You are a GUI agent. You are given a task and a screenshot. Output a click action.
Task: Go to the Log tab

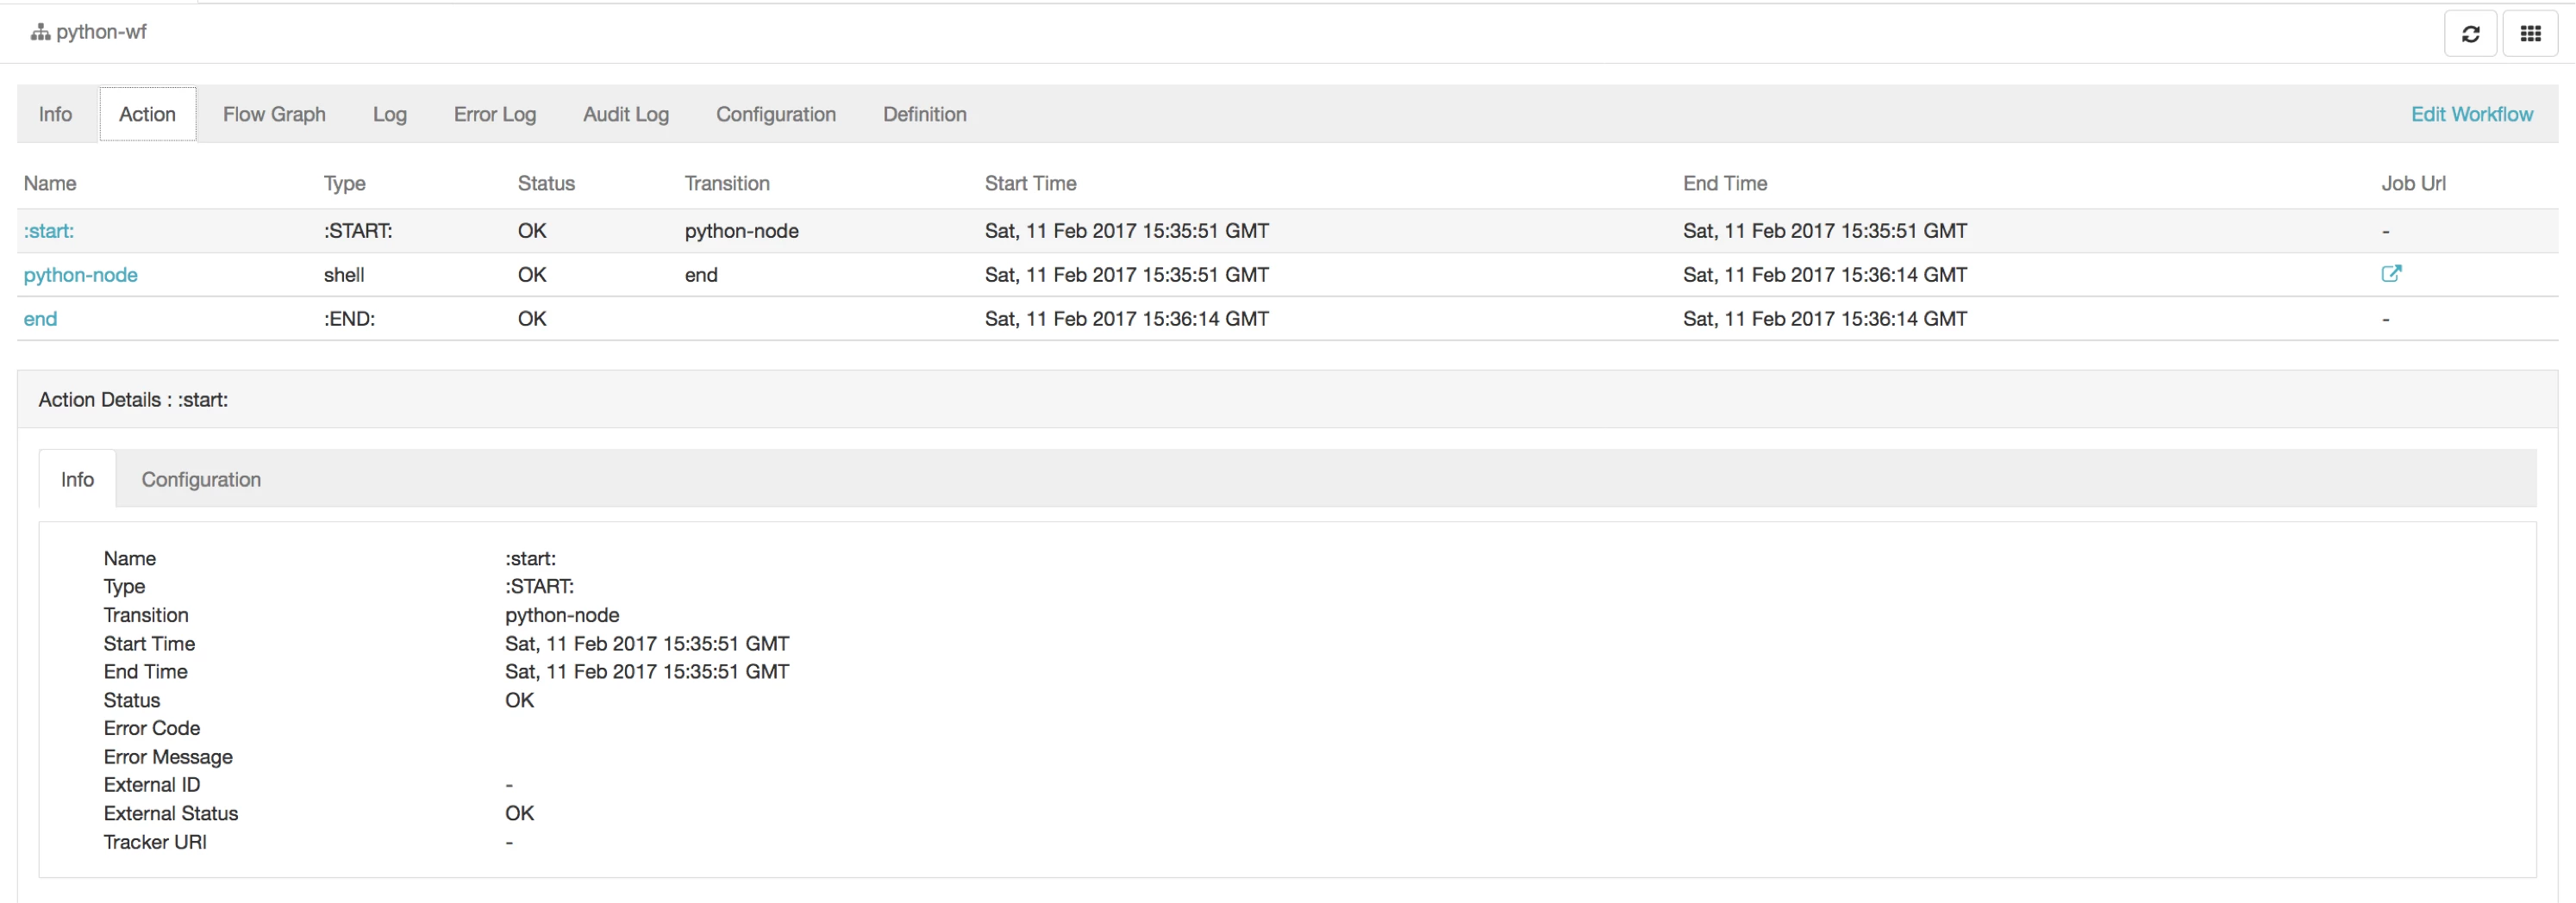tap(390, 114)
